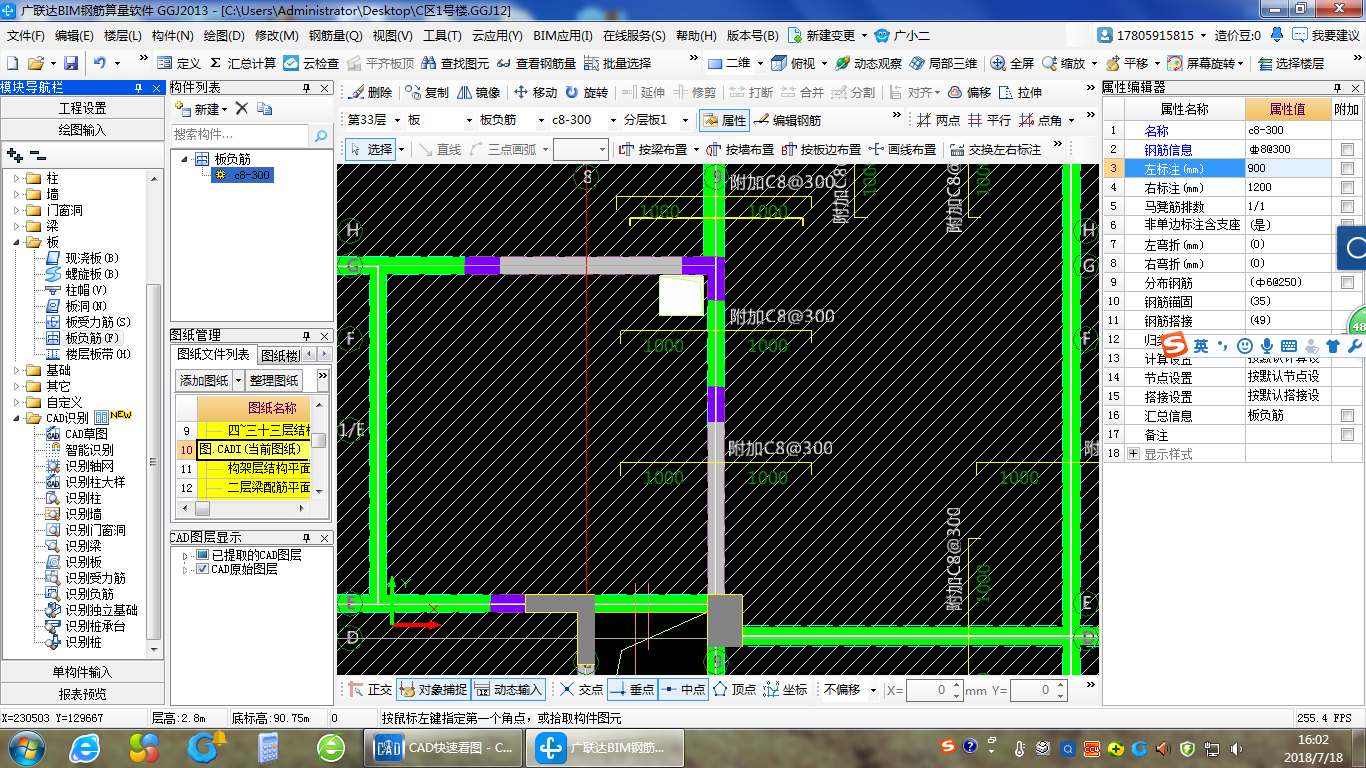Viewport: 1366px width, 768px height.
Task: Expand the 柱 folder in navigation tree
Action: (x=17, y=179)
